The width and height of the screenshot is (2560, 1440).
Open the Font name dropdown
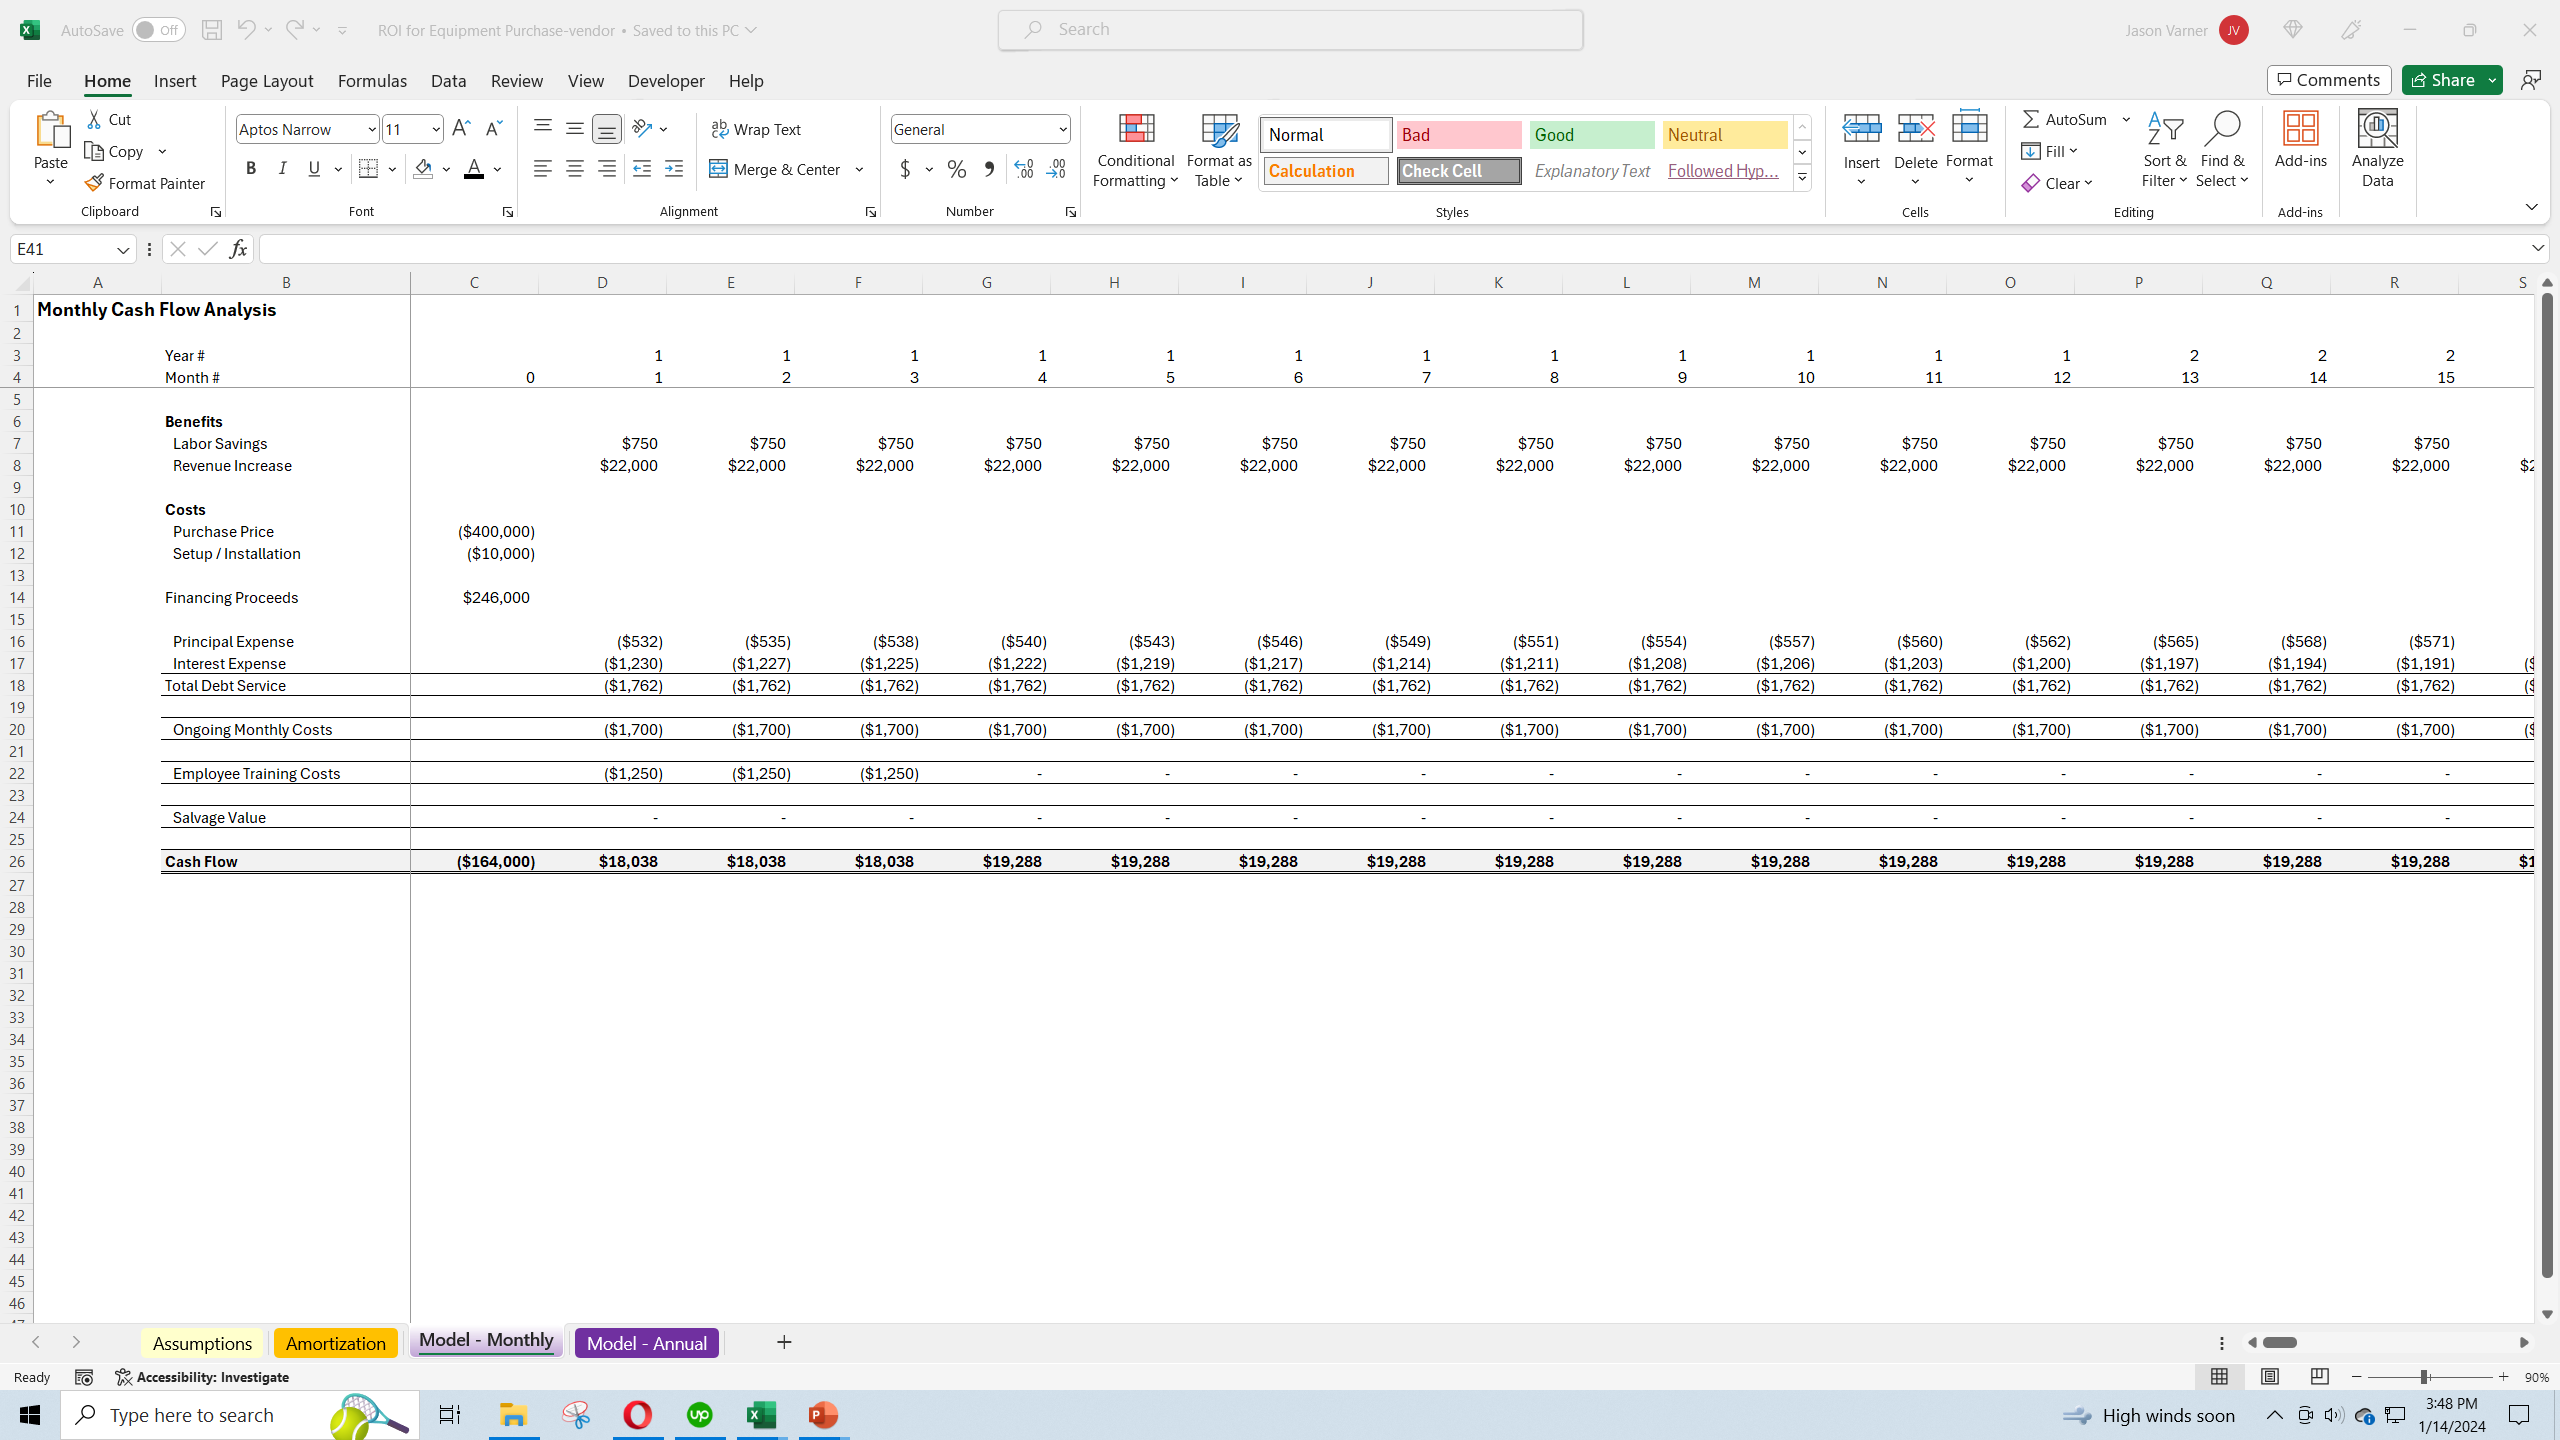(x=370, y=128)
